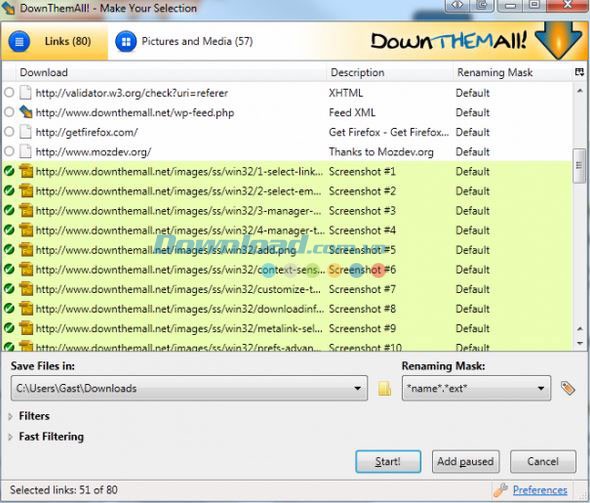The width and height of the screenshot is (590, 503).
Task: Switch to Pictures and Media (57) tab
Action: coord(184,41)
